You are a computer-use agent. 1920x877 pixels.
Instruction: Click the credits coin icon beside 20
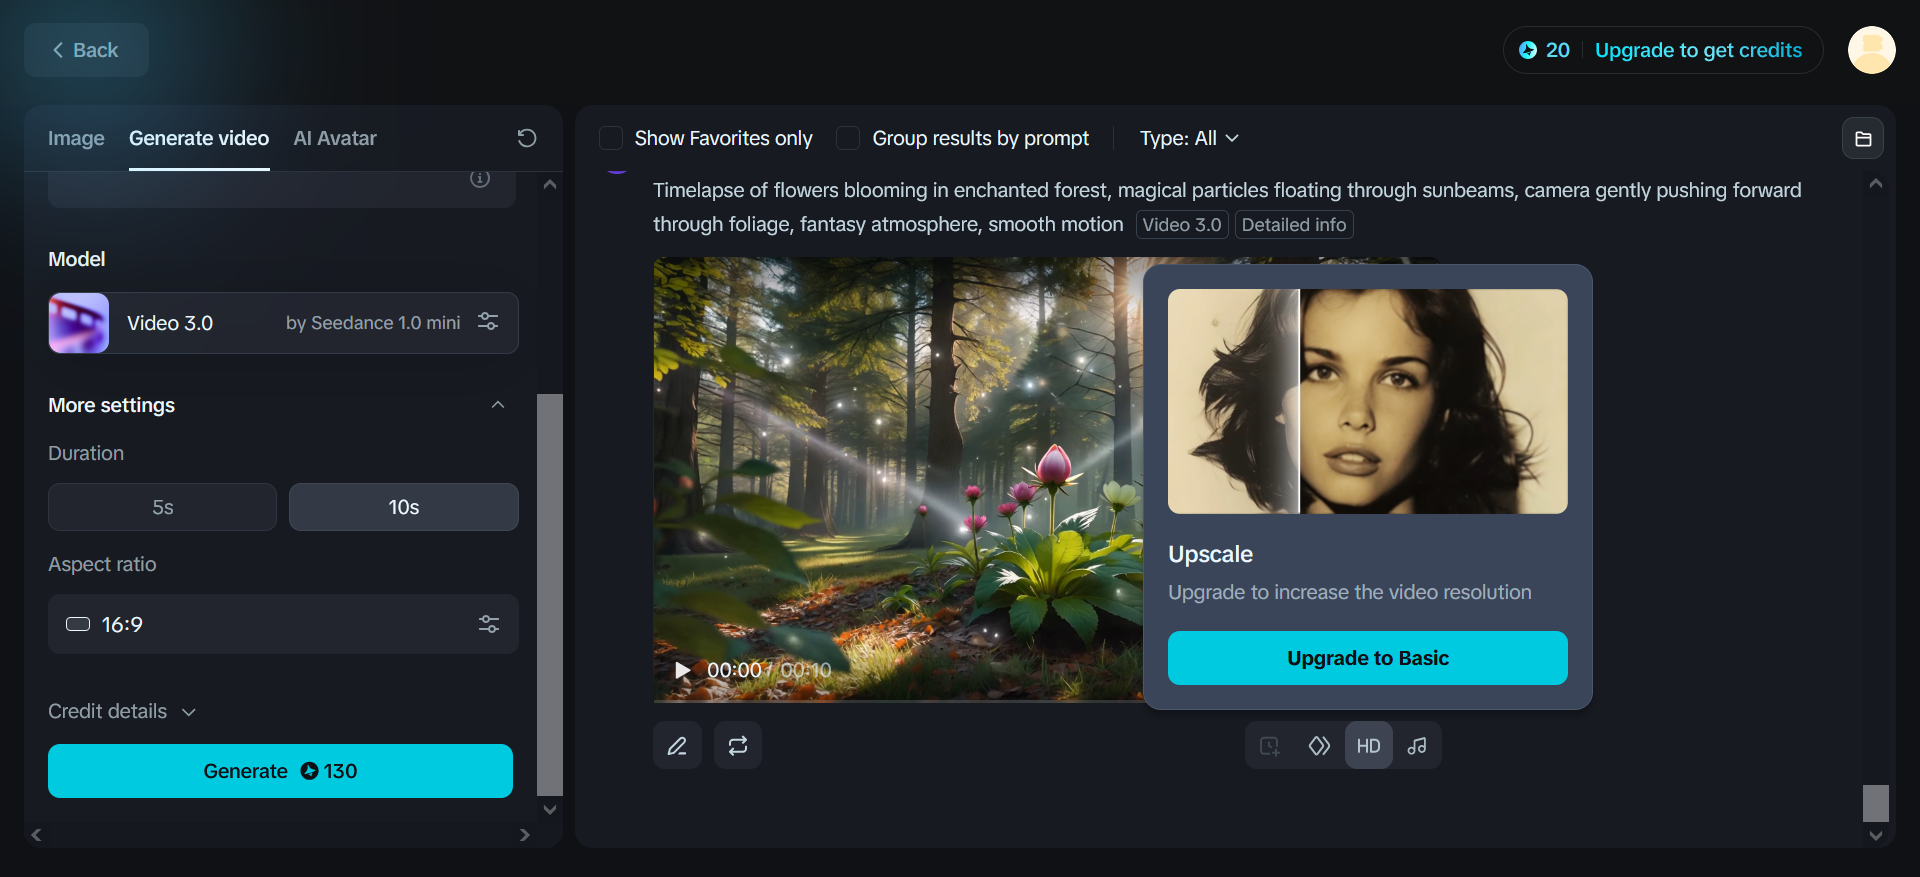pyautogui.click(x=1528, y=50)
